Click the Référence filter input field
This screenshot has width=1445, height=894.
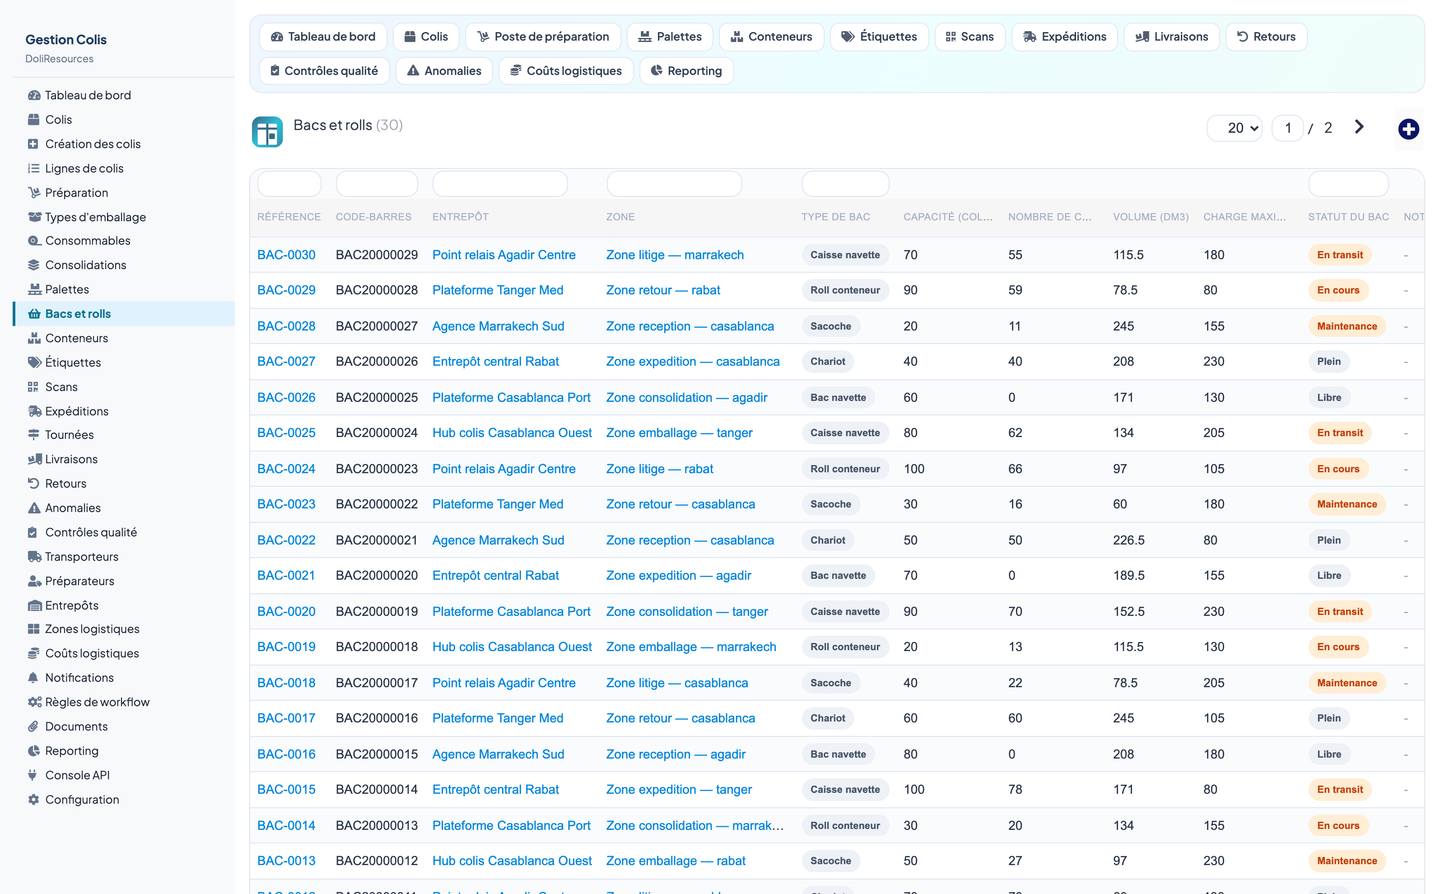pos(289,184)
